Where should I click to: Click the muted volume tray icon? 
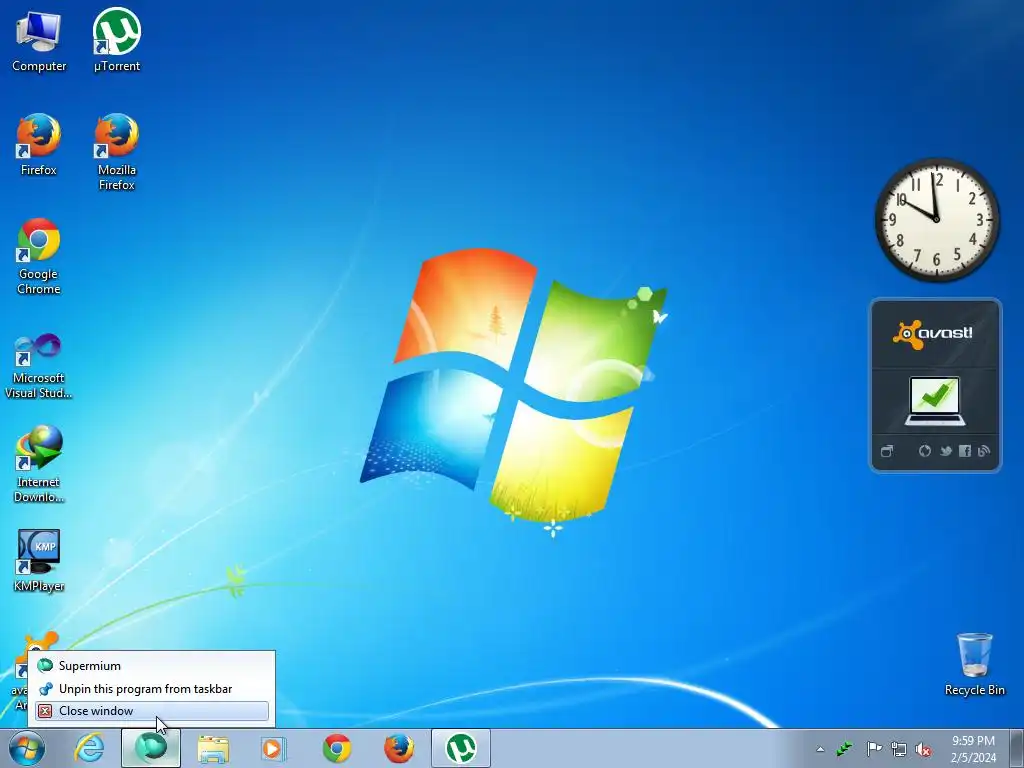coord(923,749)
